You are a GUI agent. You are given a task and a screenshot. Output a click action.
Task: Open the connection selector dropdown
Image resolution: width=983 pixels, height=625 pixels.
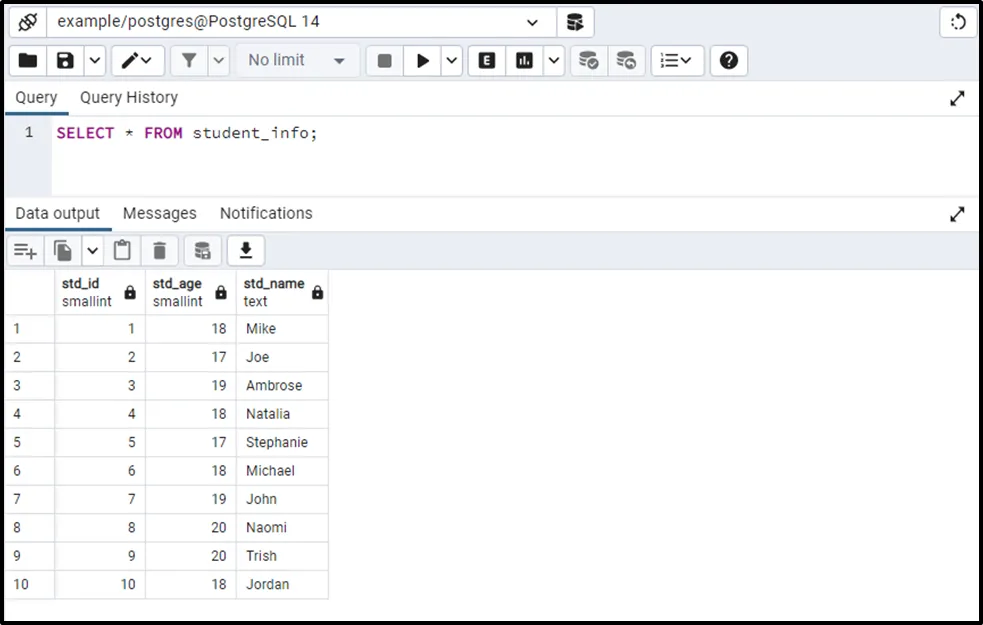[530, 21]
